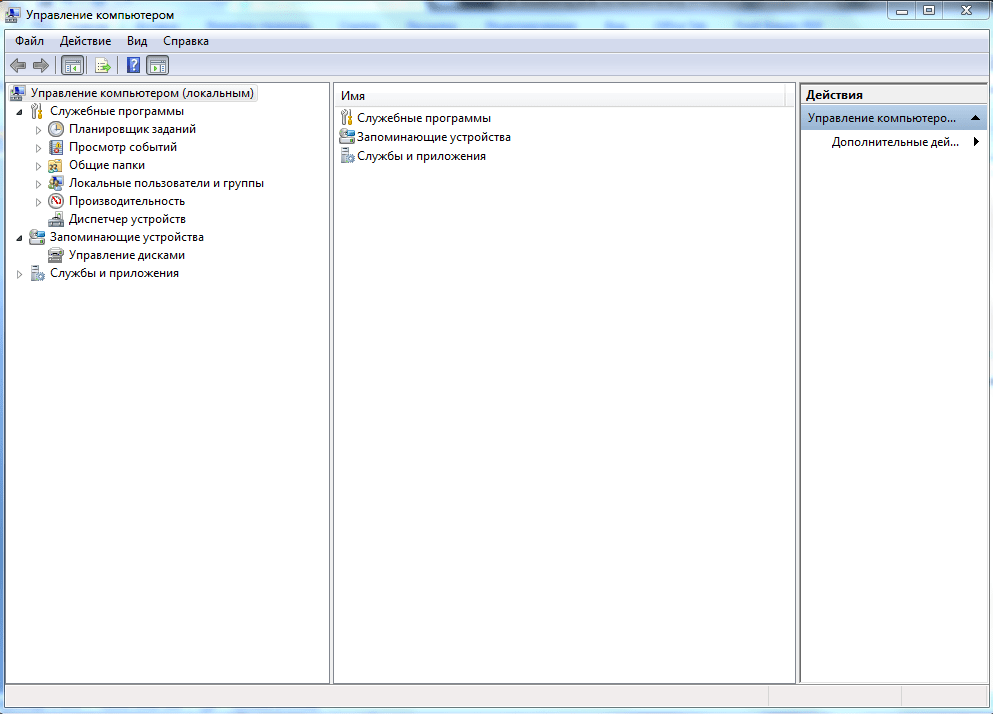
Task: Click the Back arrow toolbar icon
Action: point(18,66)
